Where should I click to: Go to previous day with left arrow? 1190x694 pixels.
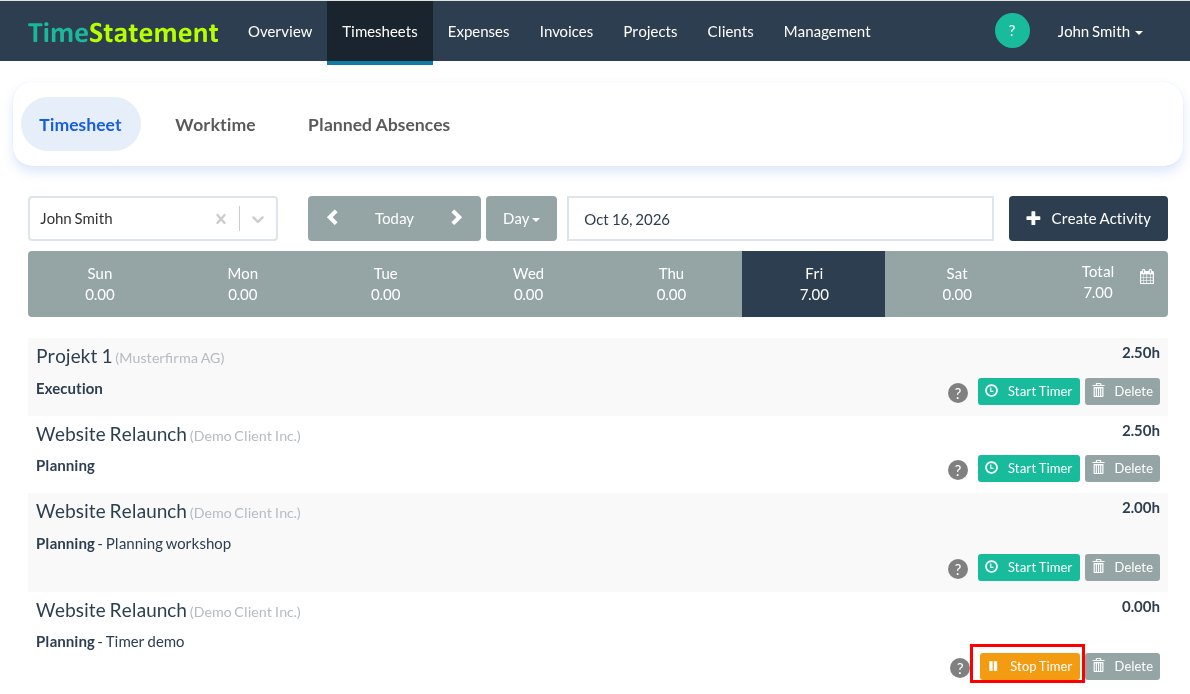point(332,218)
